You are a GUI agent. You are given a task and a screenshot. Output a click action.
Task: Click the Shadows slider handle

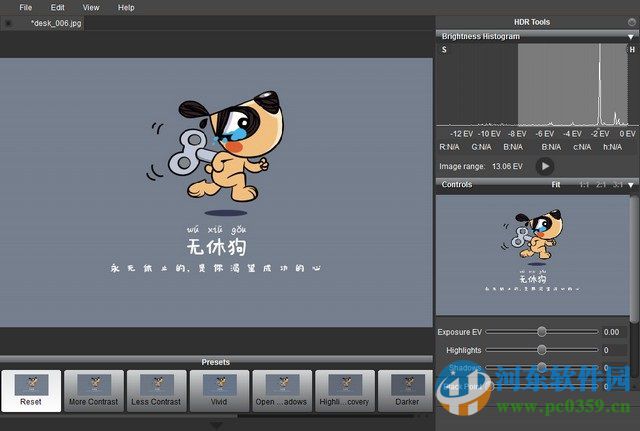coord(541,367)
